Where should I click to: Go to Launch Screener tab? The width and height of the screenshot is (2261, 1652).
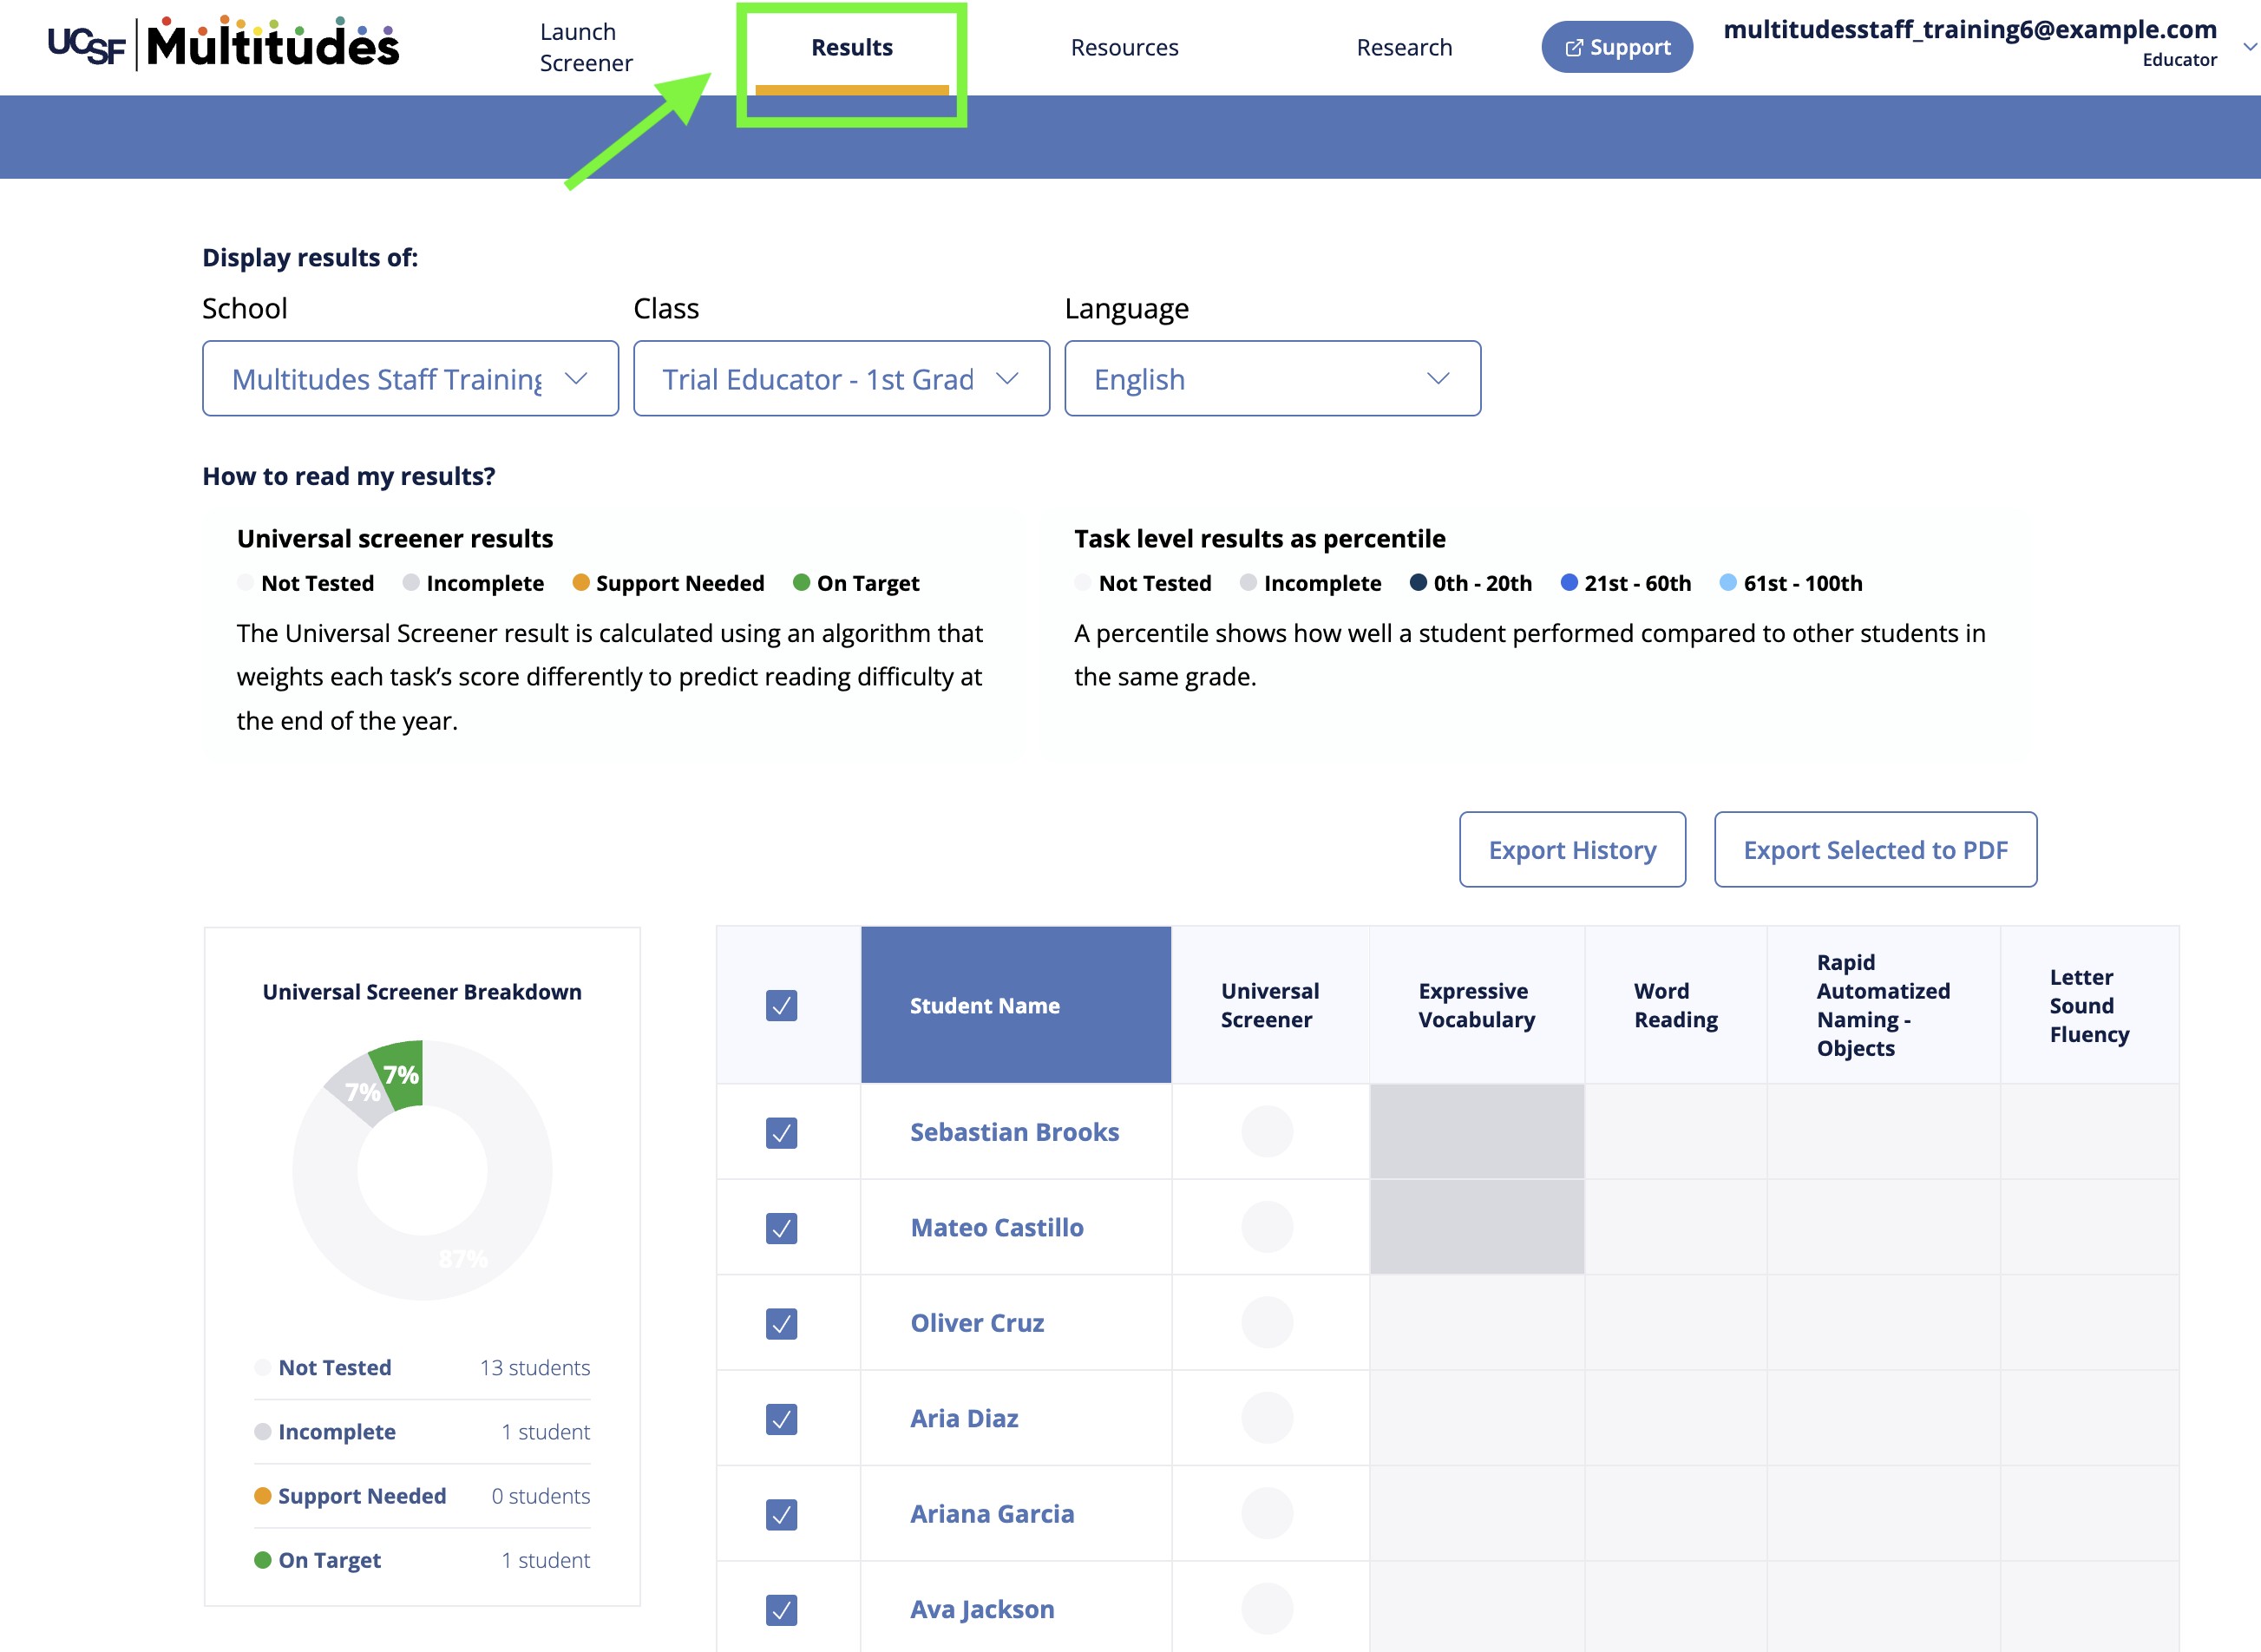(586, 47)
